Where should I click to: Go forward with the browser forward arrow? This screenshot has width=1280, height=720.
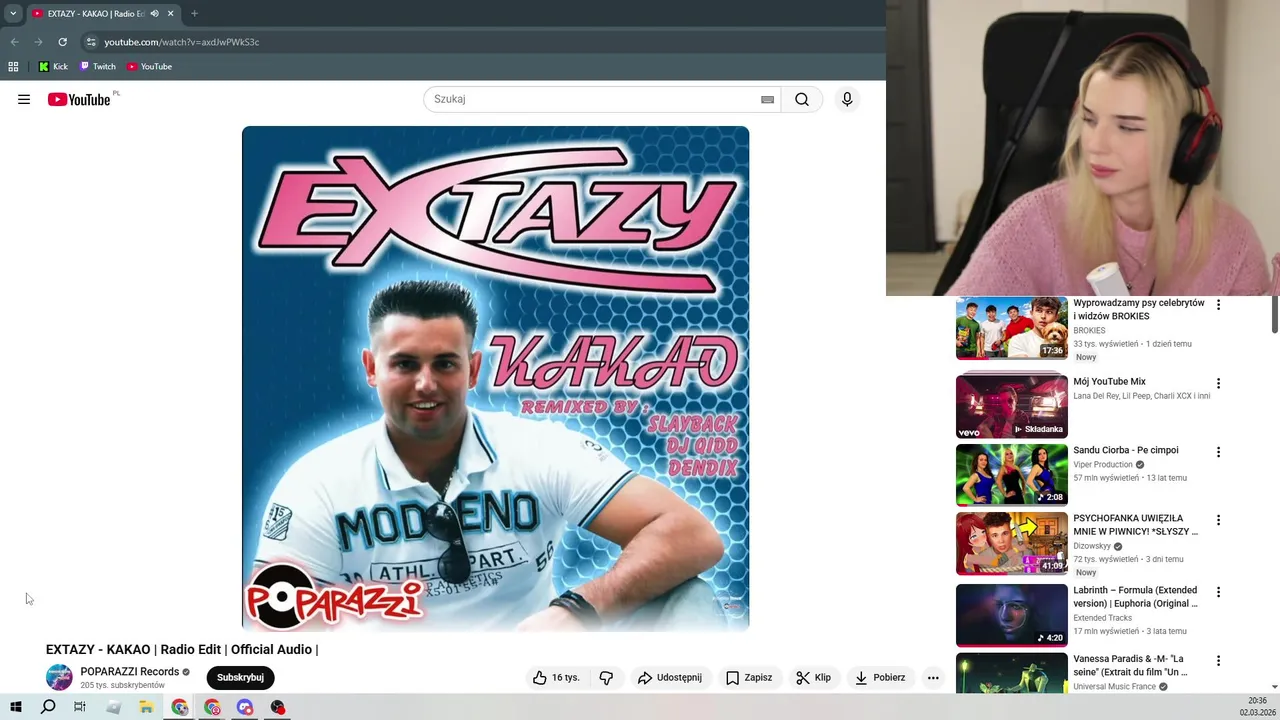click(38, 42)
